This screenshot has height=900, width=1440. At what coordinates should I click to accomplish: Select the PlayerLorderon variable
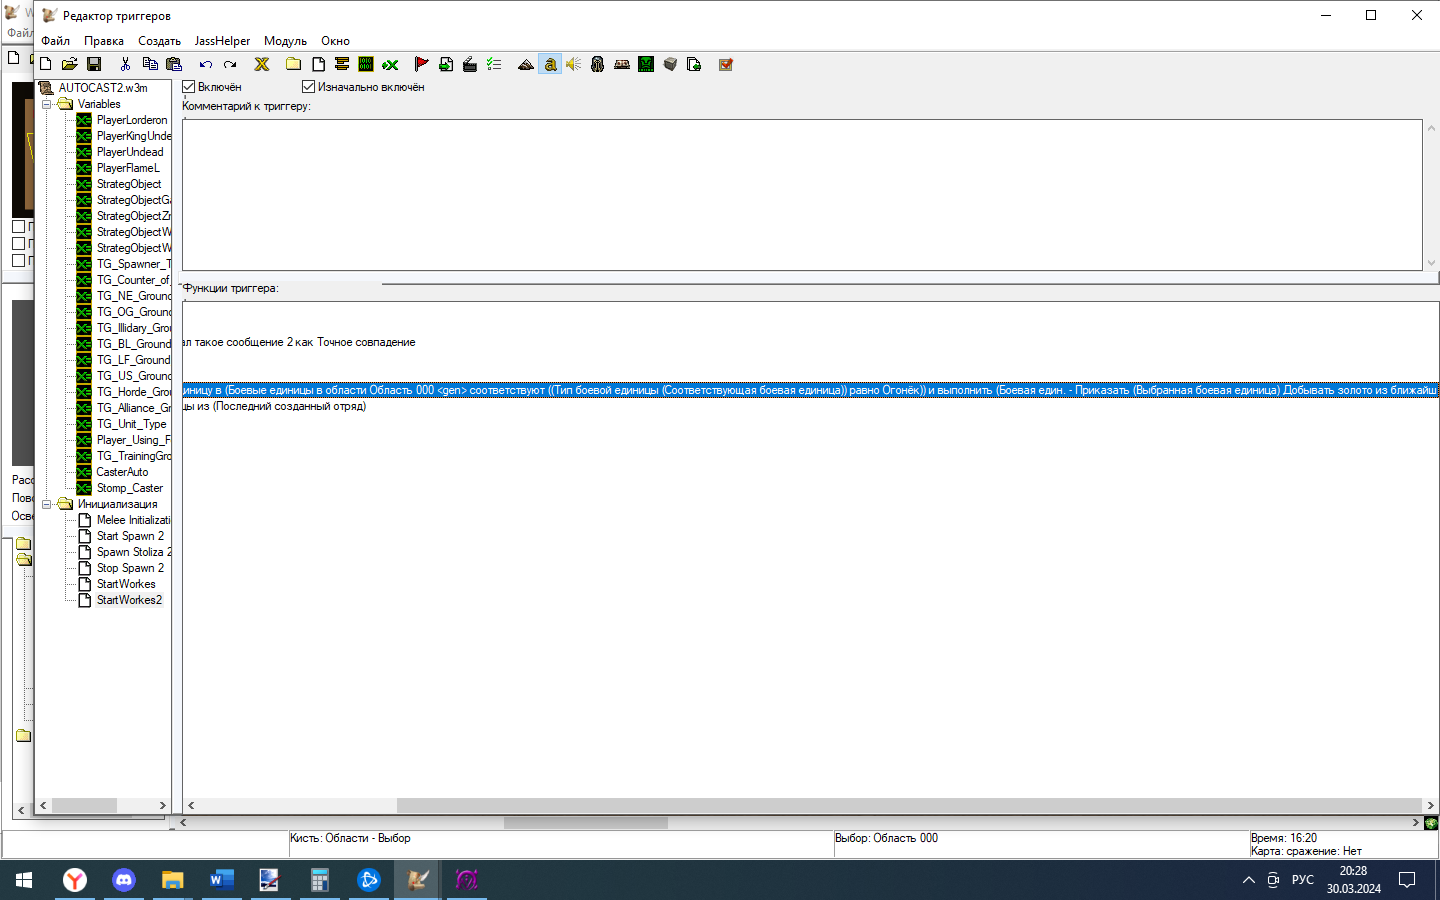click(x=132, y=120)
